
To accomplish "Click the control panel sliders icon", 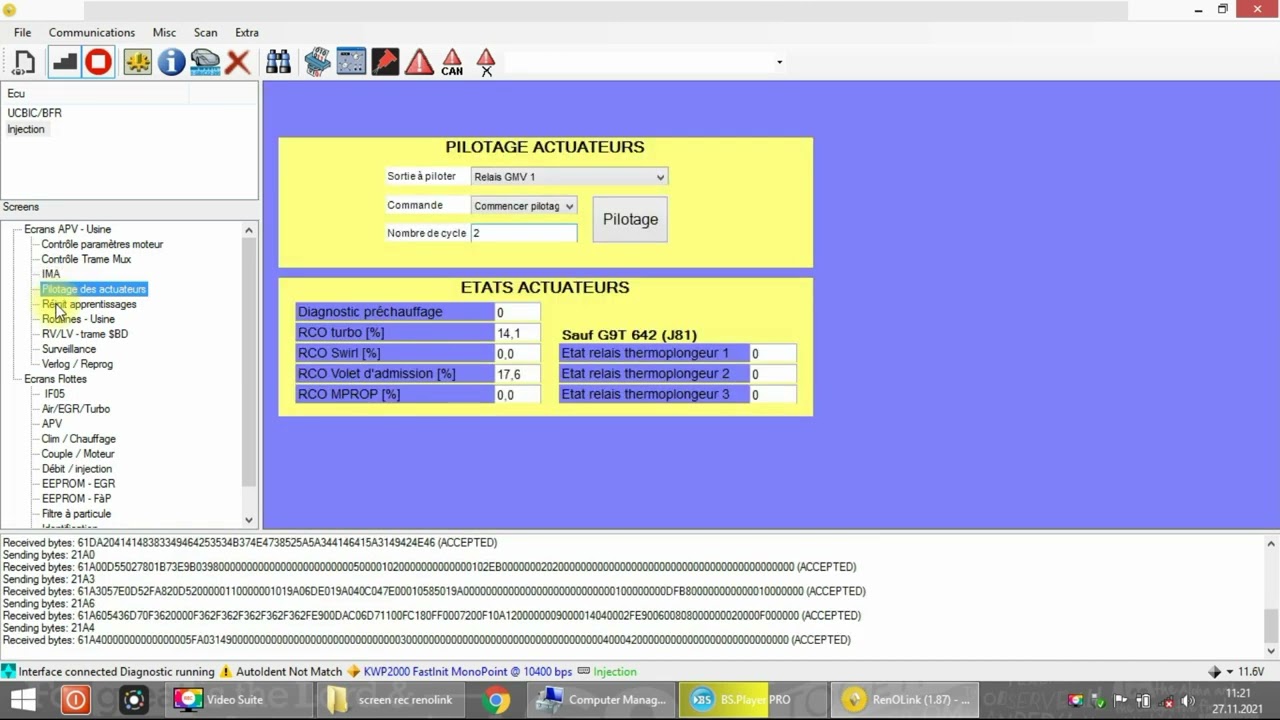I will 351,62.
